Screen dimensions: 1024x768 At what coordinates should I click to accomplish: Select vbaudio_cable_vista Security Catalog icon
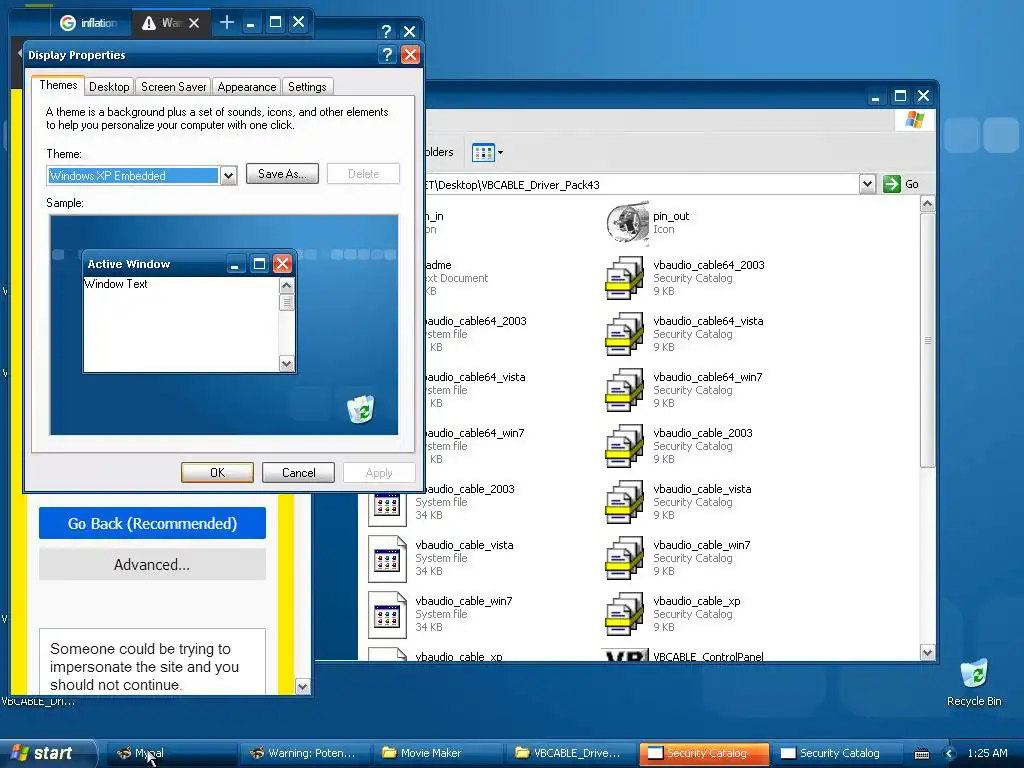624,503
